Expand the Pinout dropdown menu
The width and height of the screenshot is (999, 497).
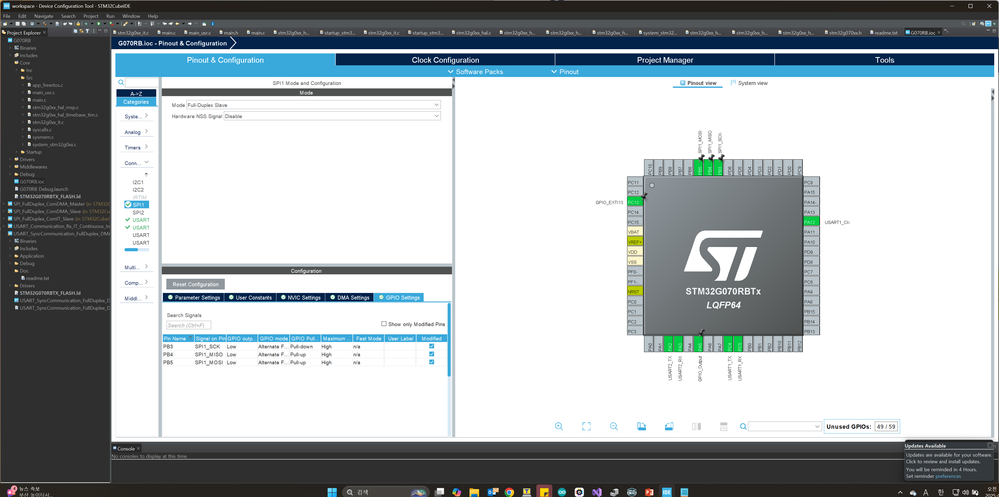point(564,72)
